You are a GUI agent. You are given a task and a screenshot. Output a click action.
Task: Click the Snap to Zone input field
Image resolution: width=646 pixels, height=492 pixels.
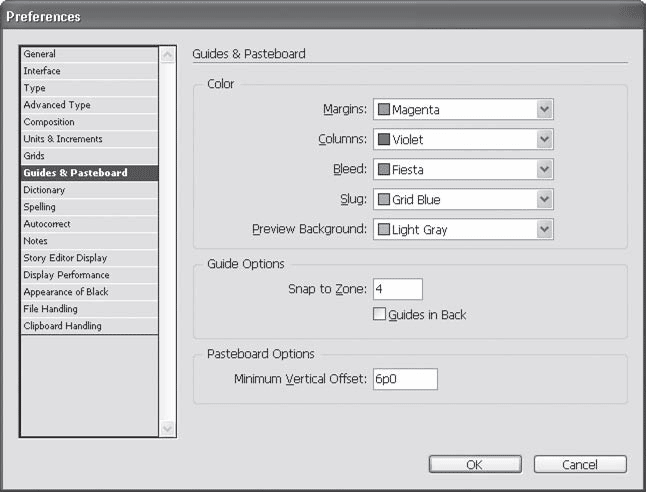click(x=397, y=290)
